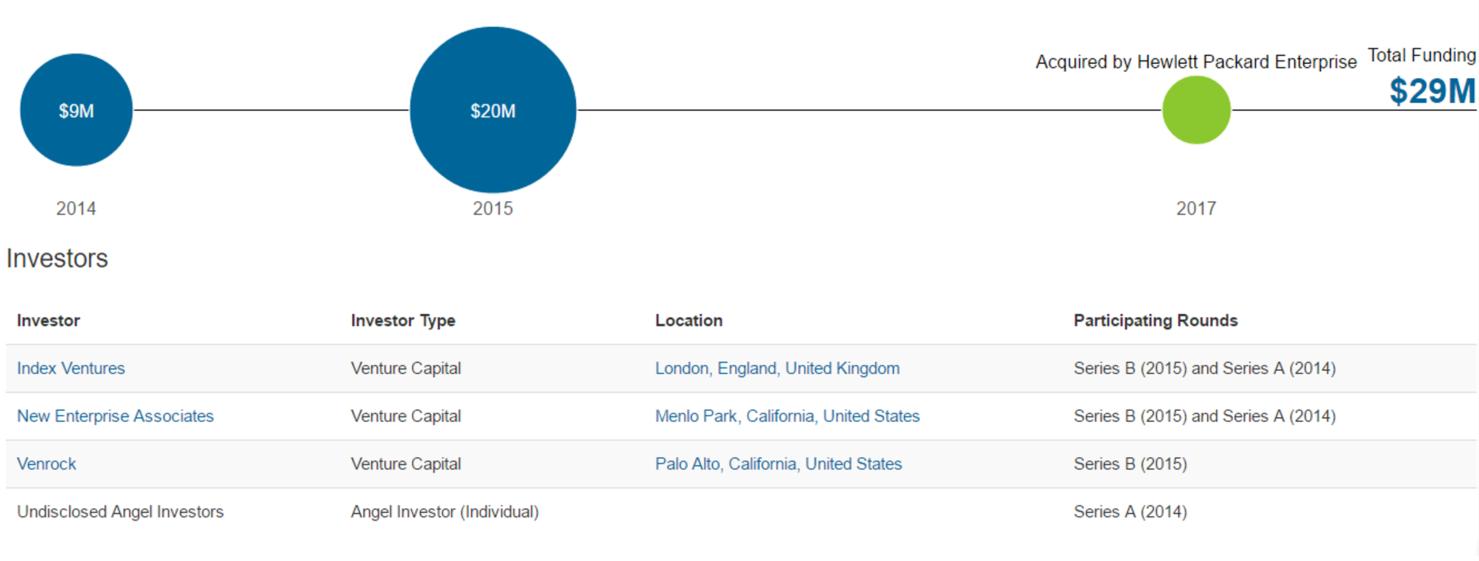
Task: Click the Participating Rounds column header
Action: point(1155,320)
